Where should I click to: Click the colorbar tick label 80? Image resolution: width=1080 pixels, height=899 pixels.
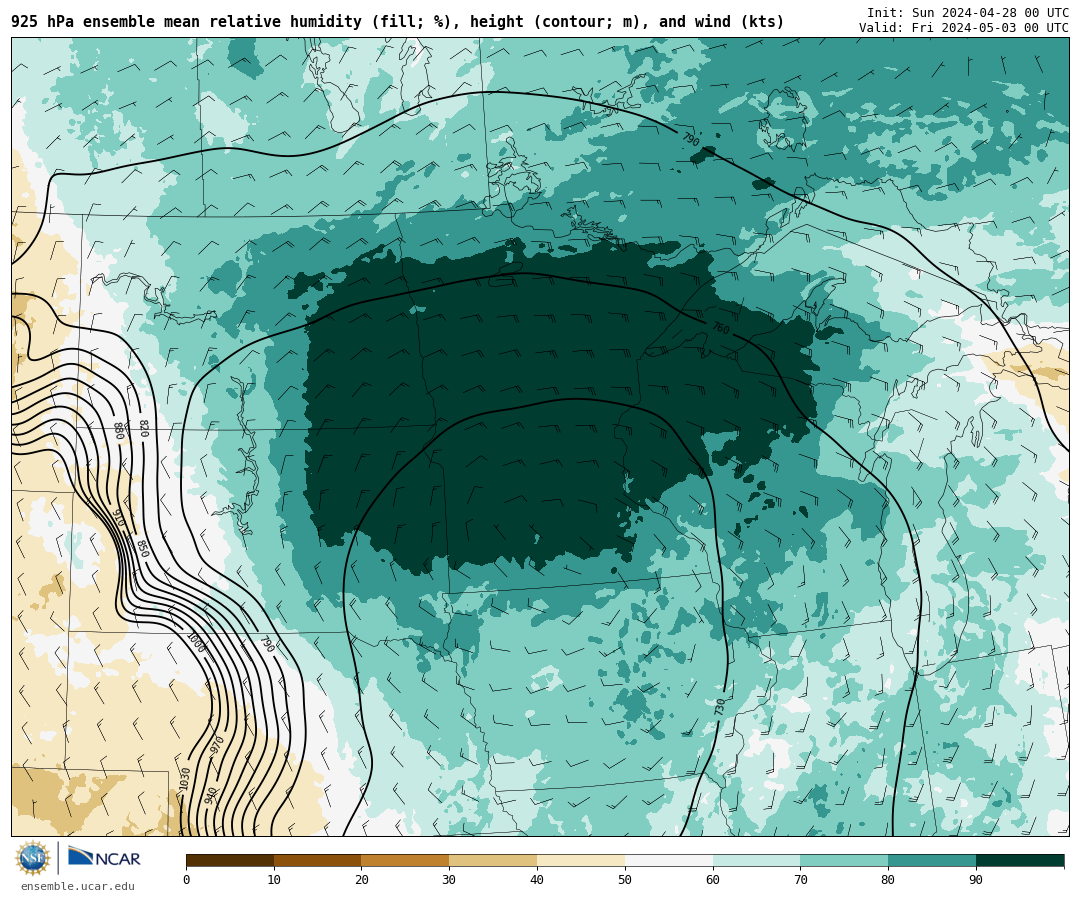point(888,880)
